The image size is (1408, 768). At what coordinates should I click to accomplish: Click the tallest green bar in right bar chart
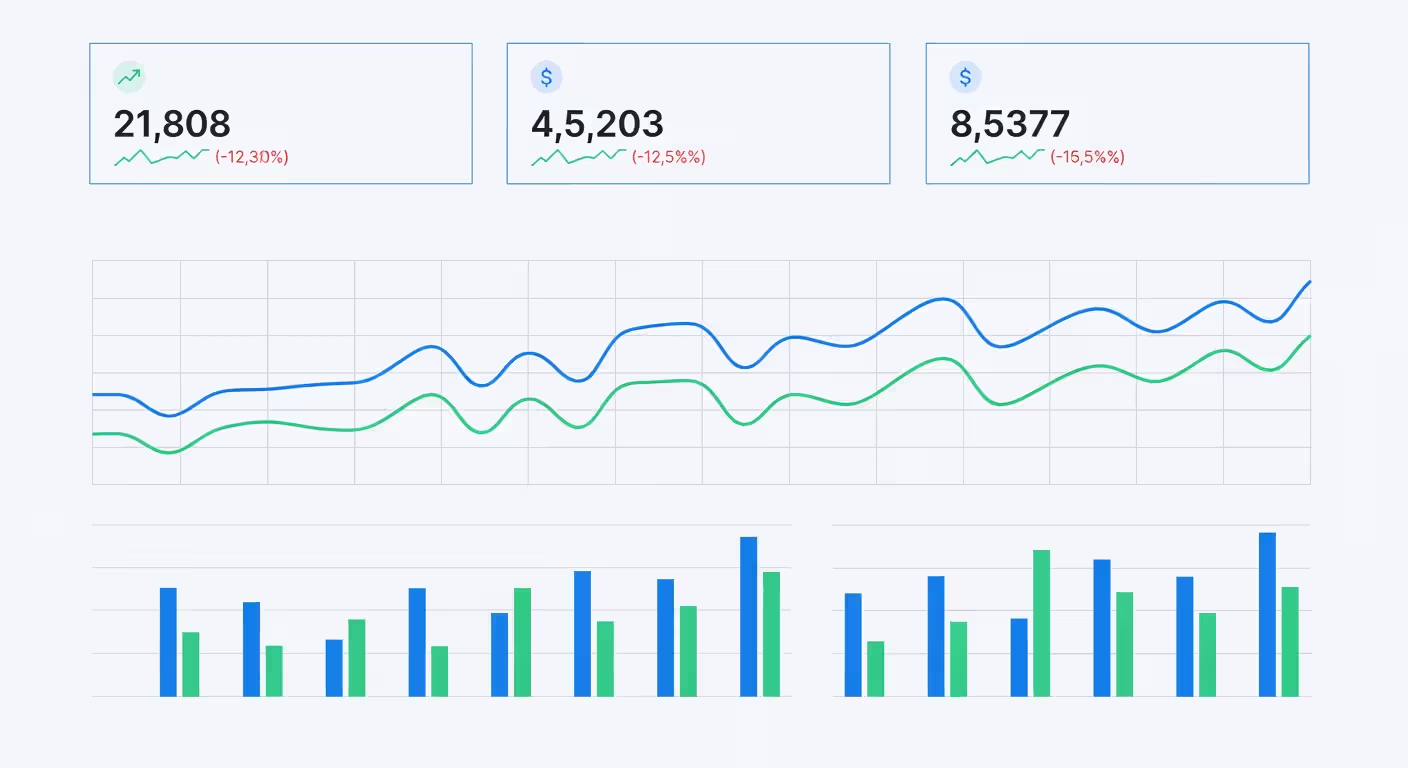[1042, 623]
